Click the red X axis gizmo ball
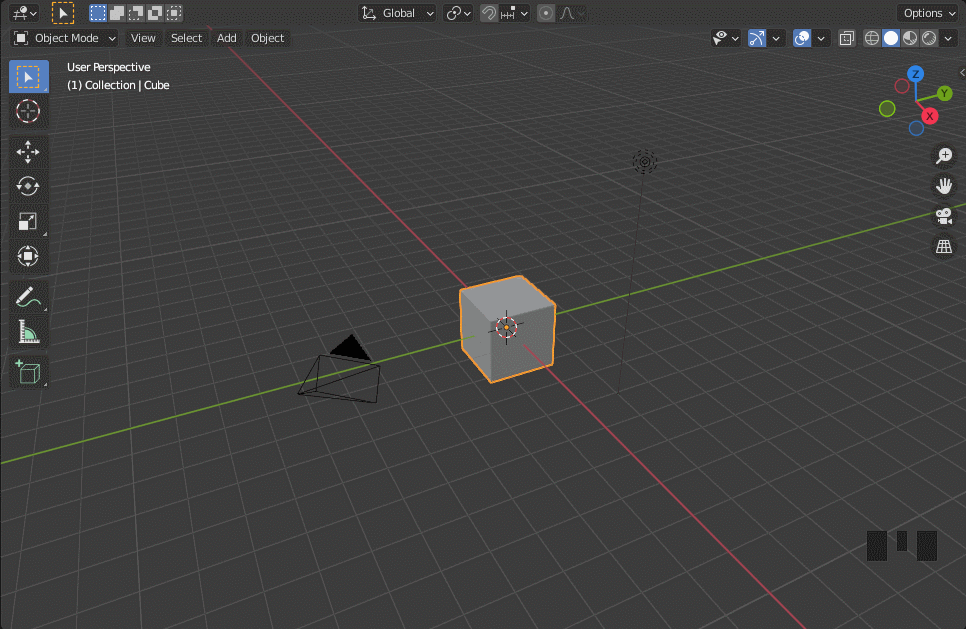 930,116
